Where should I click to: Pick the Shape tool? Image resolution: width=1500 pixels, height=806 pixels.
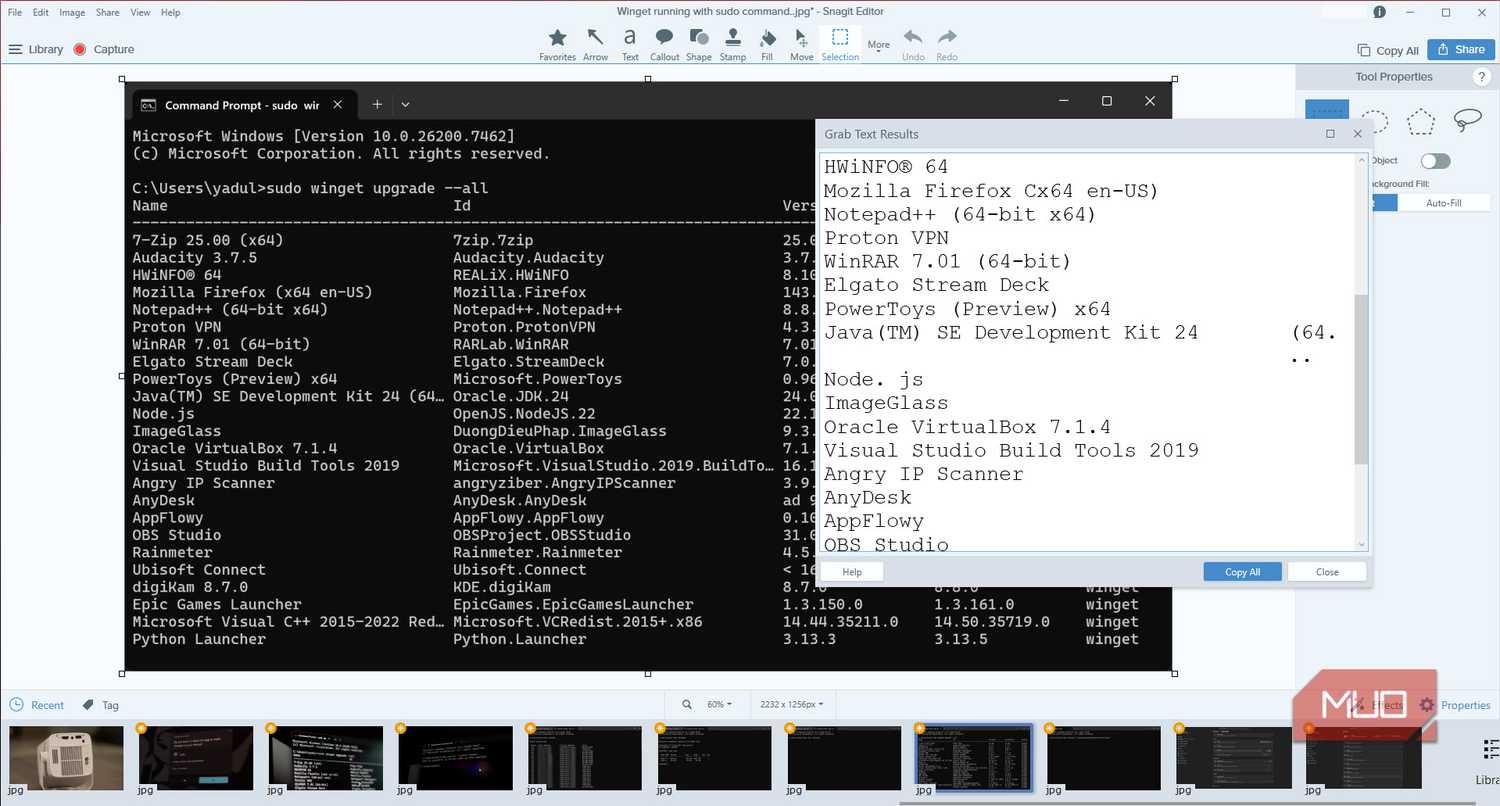[699, 44]
